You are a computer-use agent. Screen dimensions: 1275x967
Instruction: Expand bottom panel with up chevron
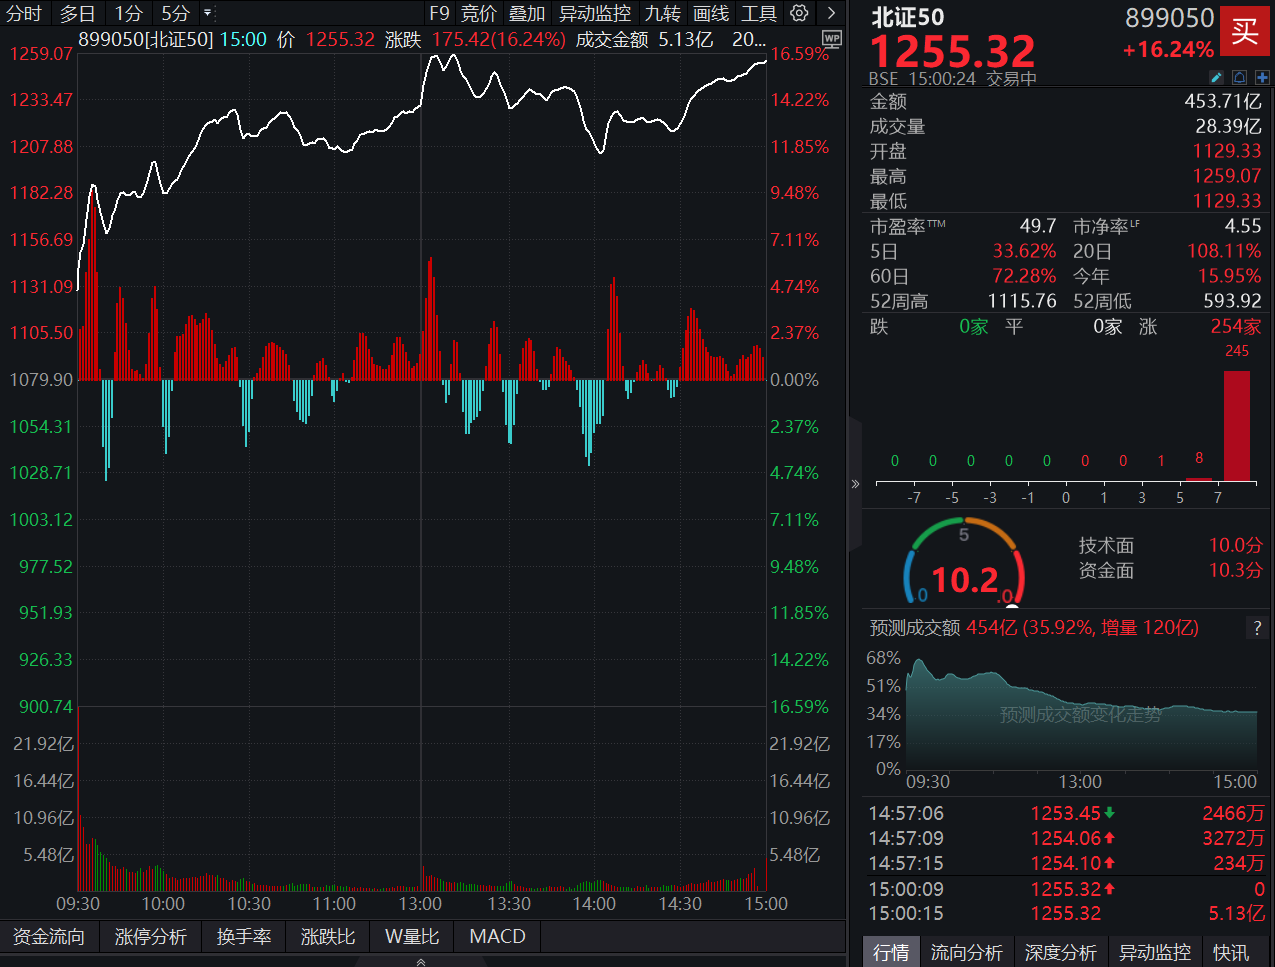[421, 961]
